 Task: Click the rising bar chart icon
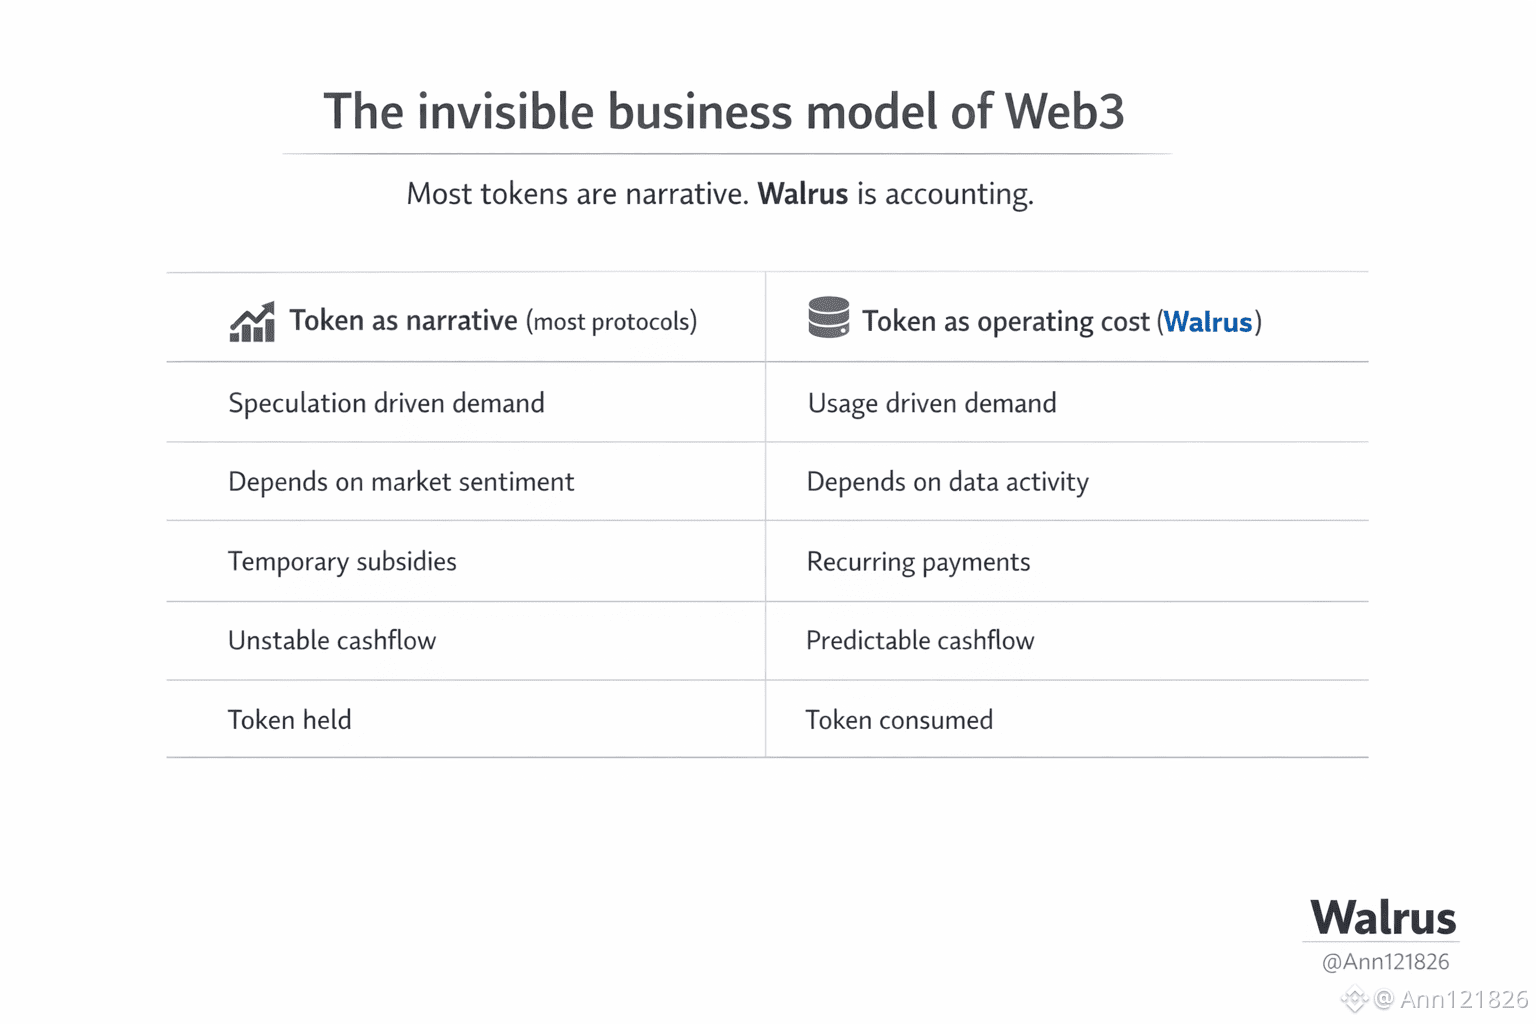pyautogui.click(x=252, y=322)
